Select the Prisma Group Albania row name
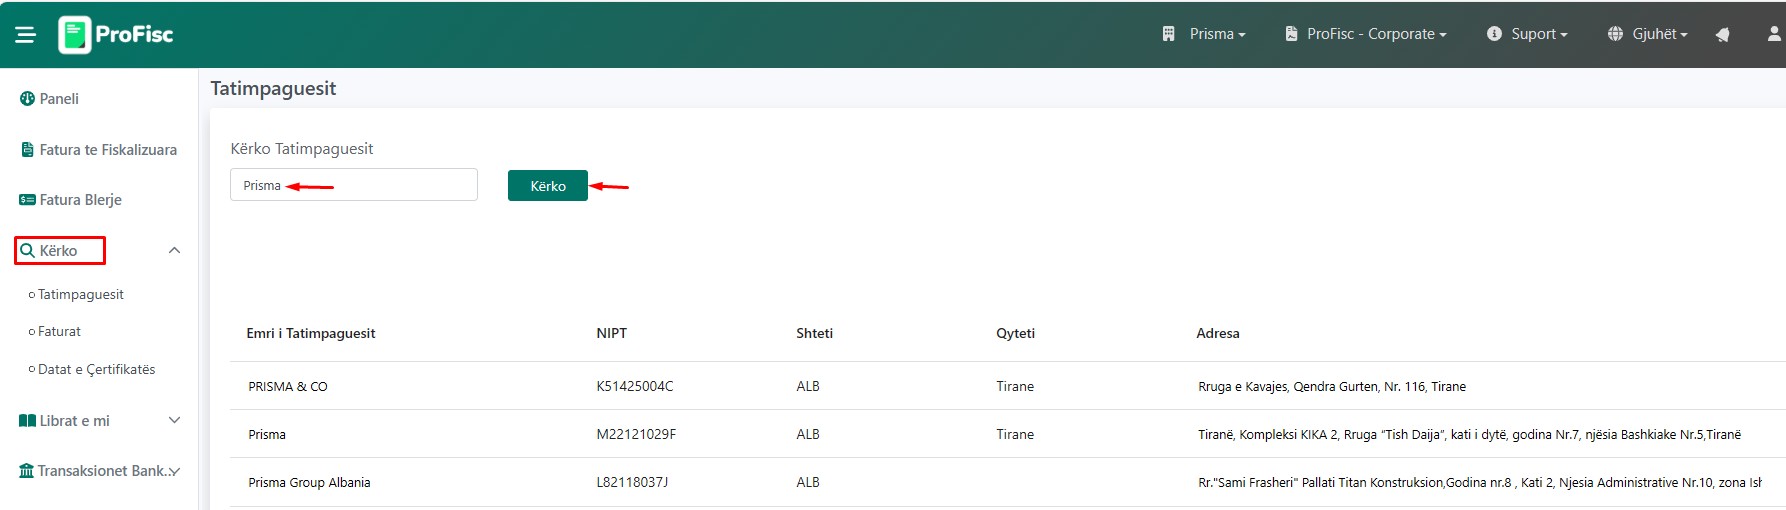 [x=309, y=483]
